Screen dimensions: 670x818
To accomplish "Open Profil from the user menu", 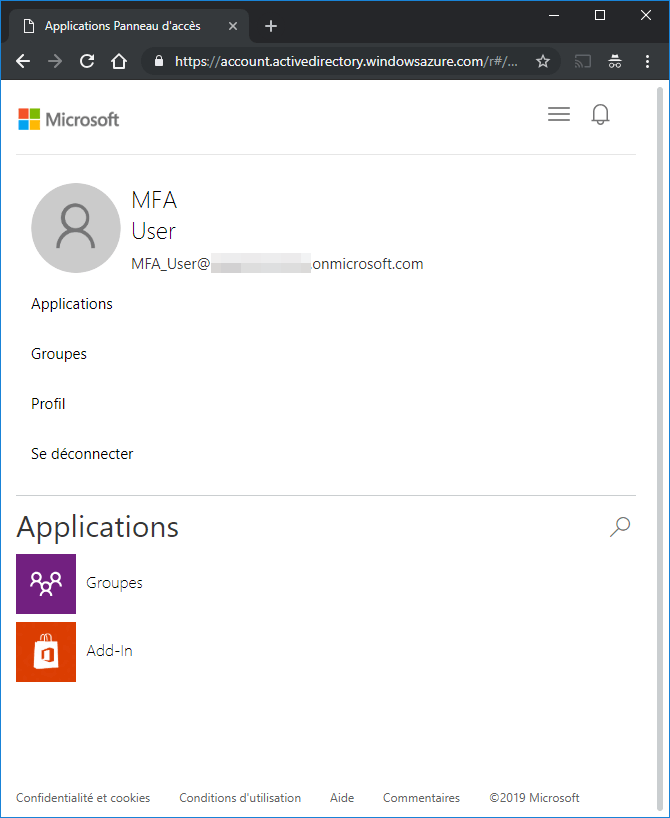I will [x=48, y=404].
